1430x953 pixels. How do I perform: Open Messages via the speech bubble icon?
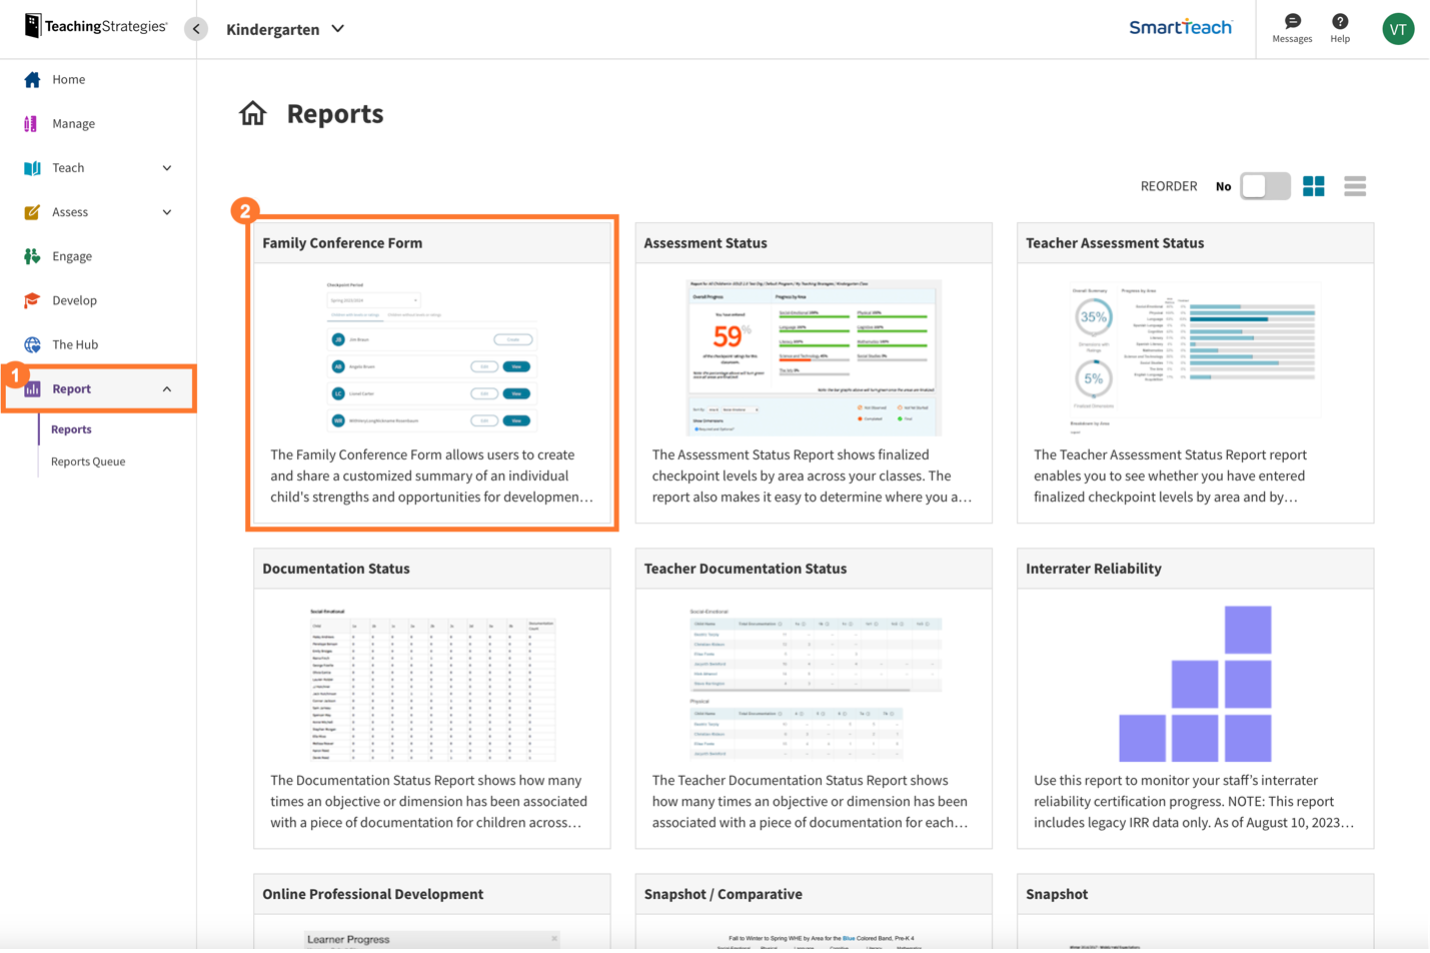click(x=1292, y=21)
